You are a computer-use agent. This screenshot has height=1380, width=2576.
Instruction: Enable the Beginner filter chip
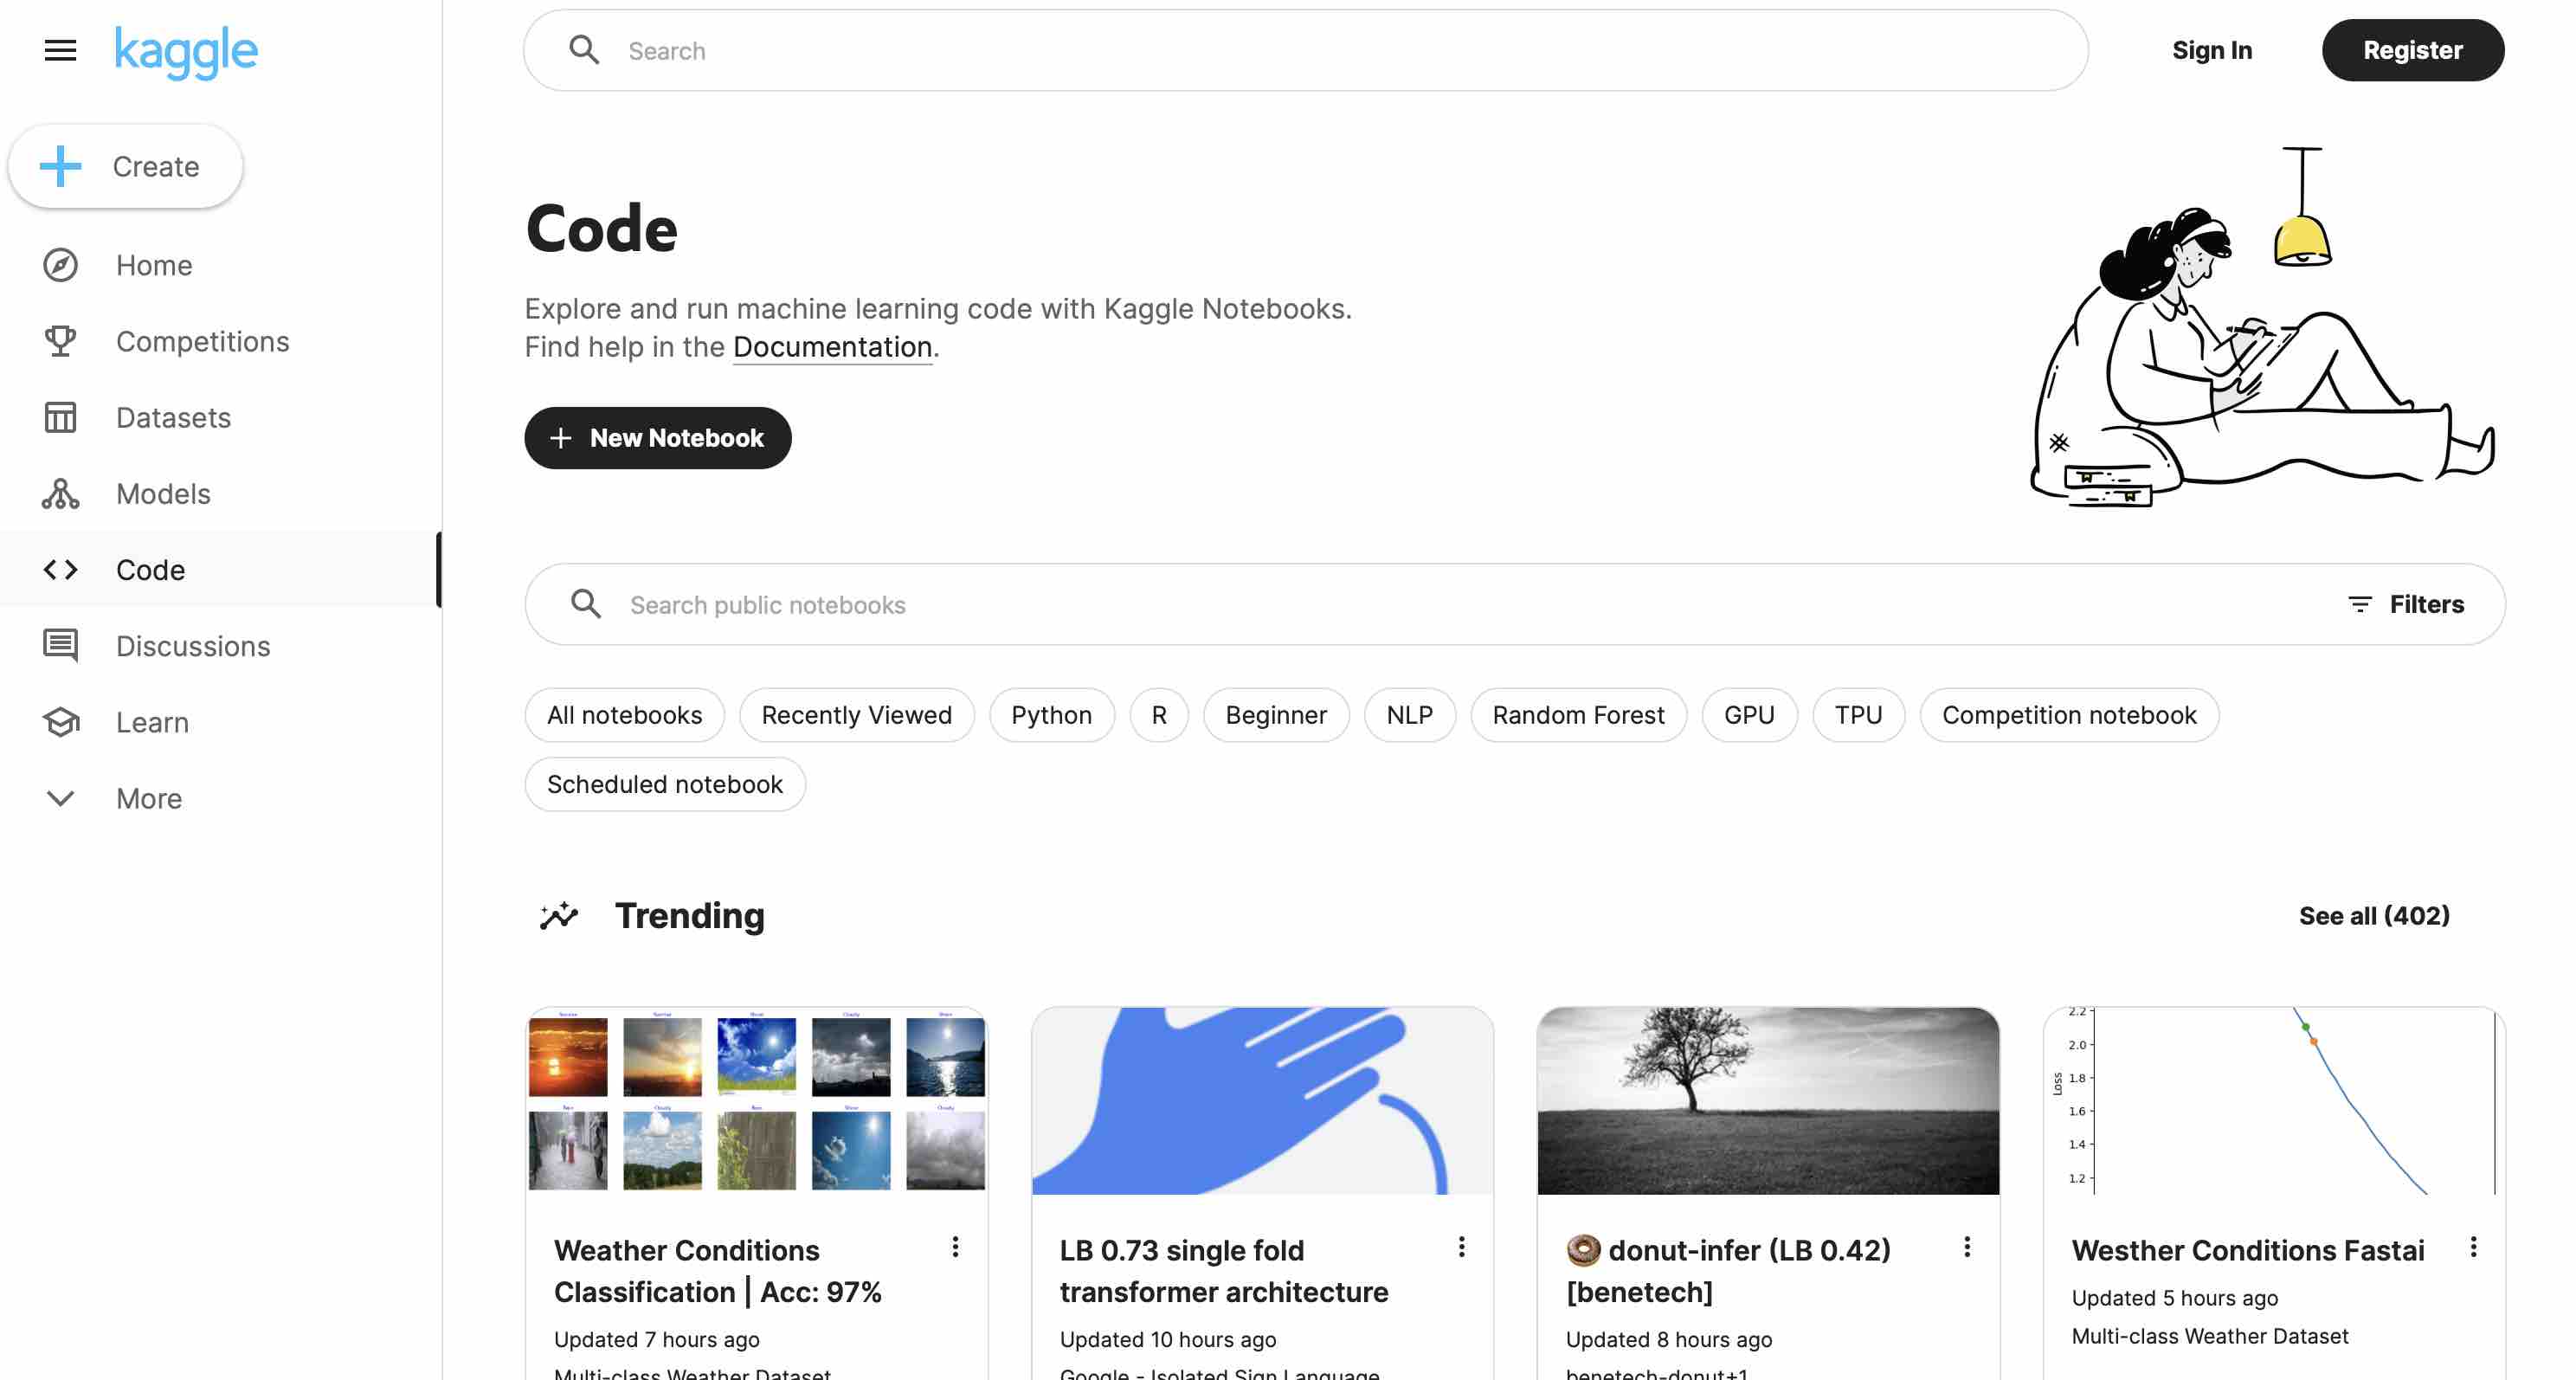tap(1275, 715)
